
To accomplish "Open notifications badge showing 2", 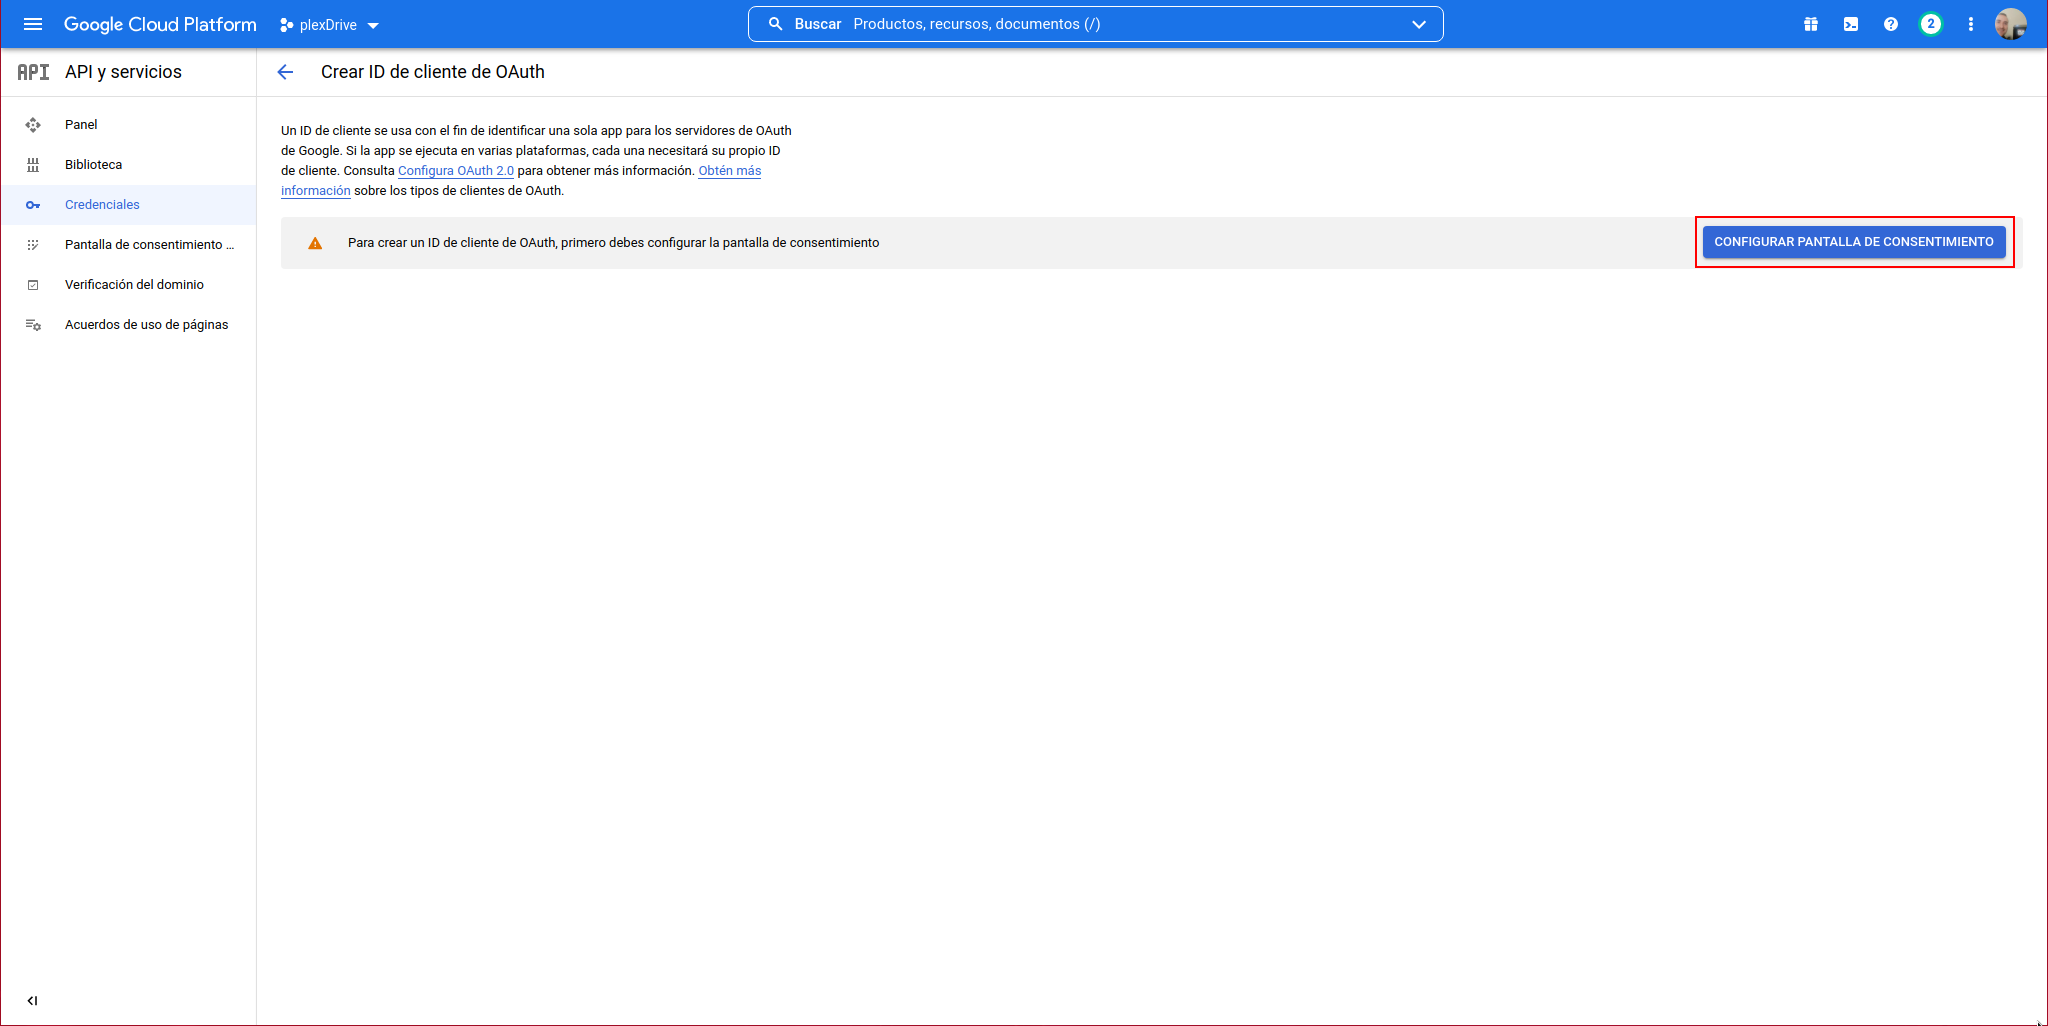I will [1931, 24].
